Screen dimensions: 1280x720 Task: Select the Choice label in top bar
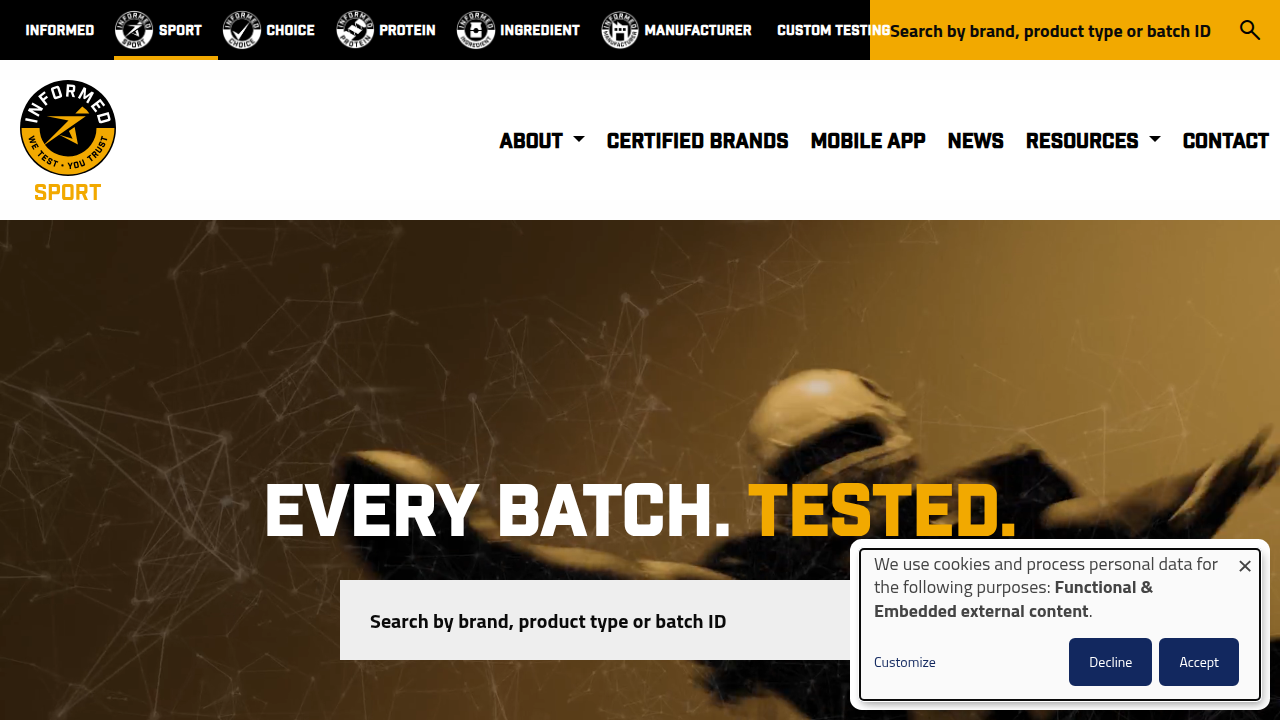[x=291, y=30]
